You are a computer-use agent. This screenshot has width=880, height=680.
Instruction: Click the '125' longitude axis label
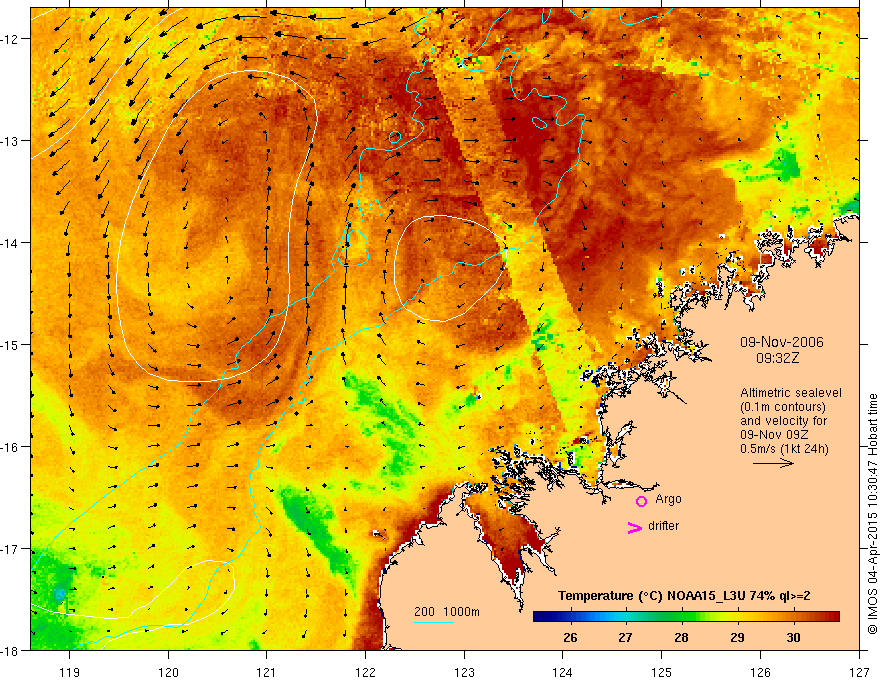(x=661, y=672)
